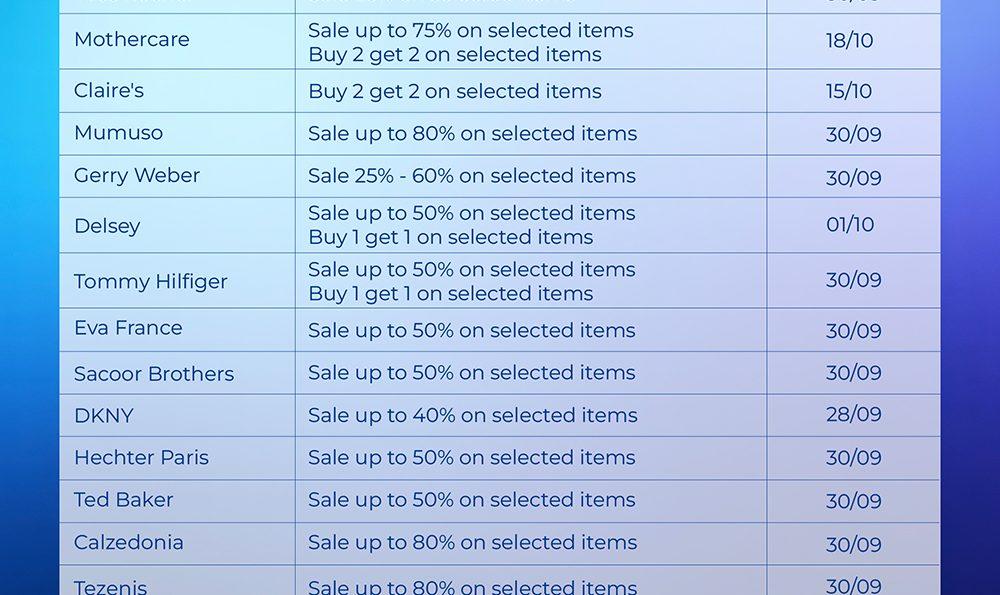Click the Ted Baker brand name
Viewport: 1000px width, 595px height.
tap(124, 500)
